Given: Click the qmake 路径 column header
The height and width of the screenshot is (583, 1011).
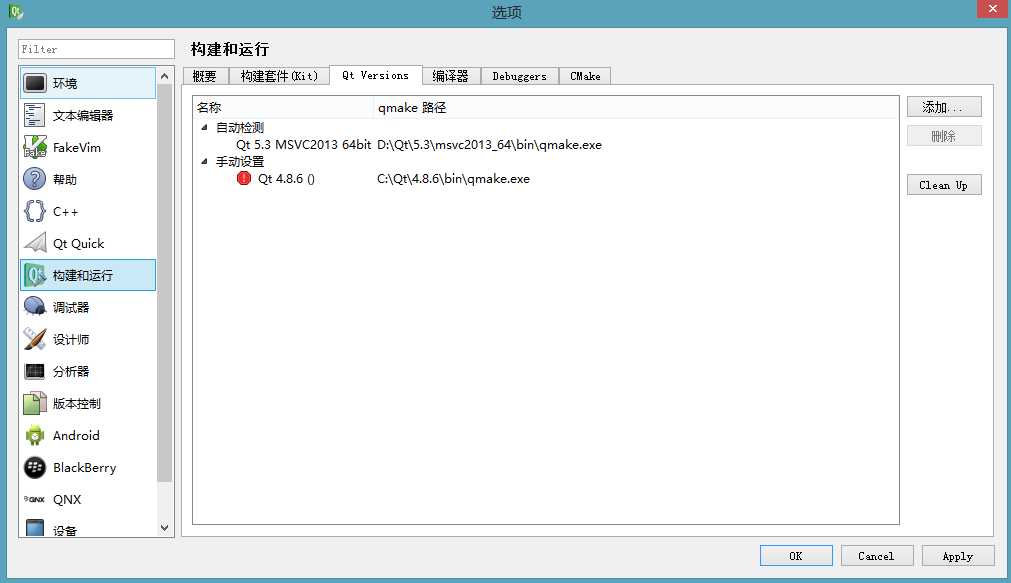Looking at the screenshot, I should (636, 108).
